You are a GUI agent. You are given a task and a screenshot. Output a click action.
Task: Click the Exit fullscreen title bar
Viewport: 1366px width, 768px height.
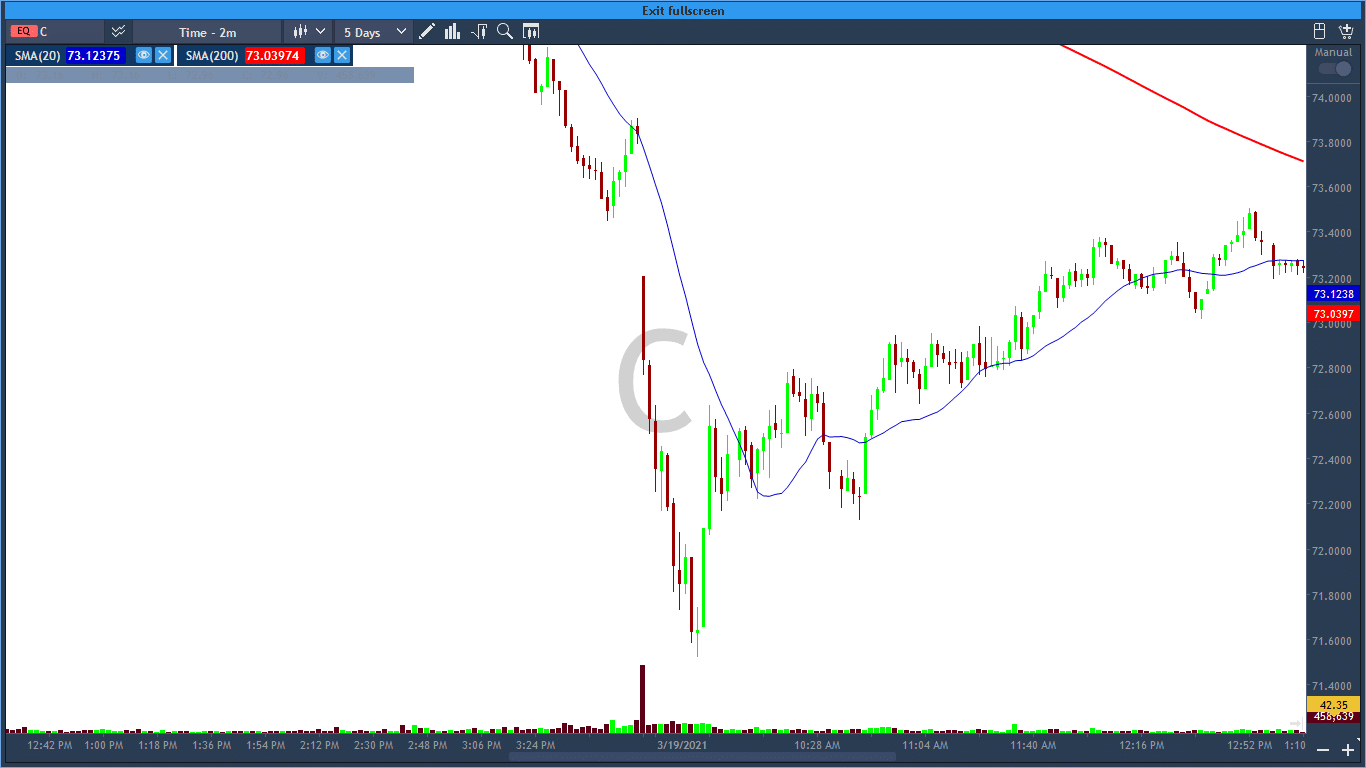pos(683,10)
